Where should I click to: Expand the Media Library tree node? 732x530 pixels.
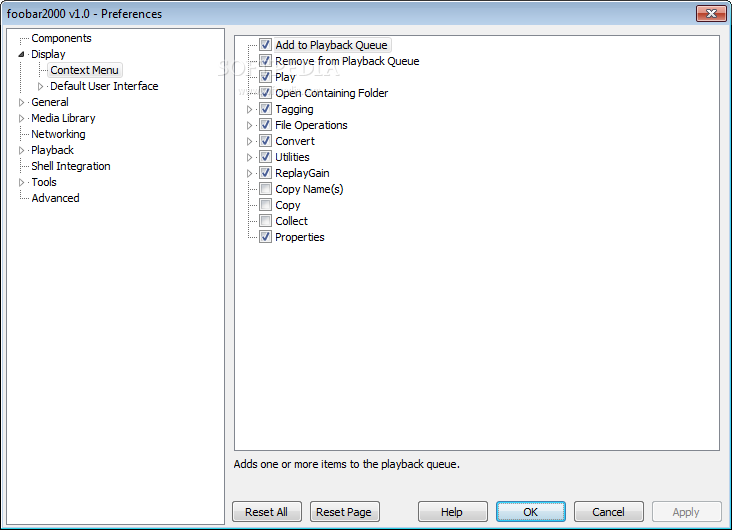pyautogui.click(x=21, y=118)
